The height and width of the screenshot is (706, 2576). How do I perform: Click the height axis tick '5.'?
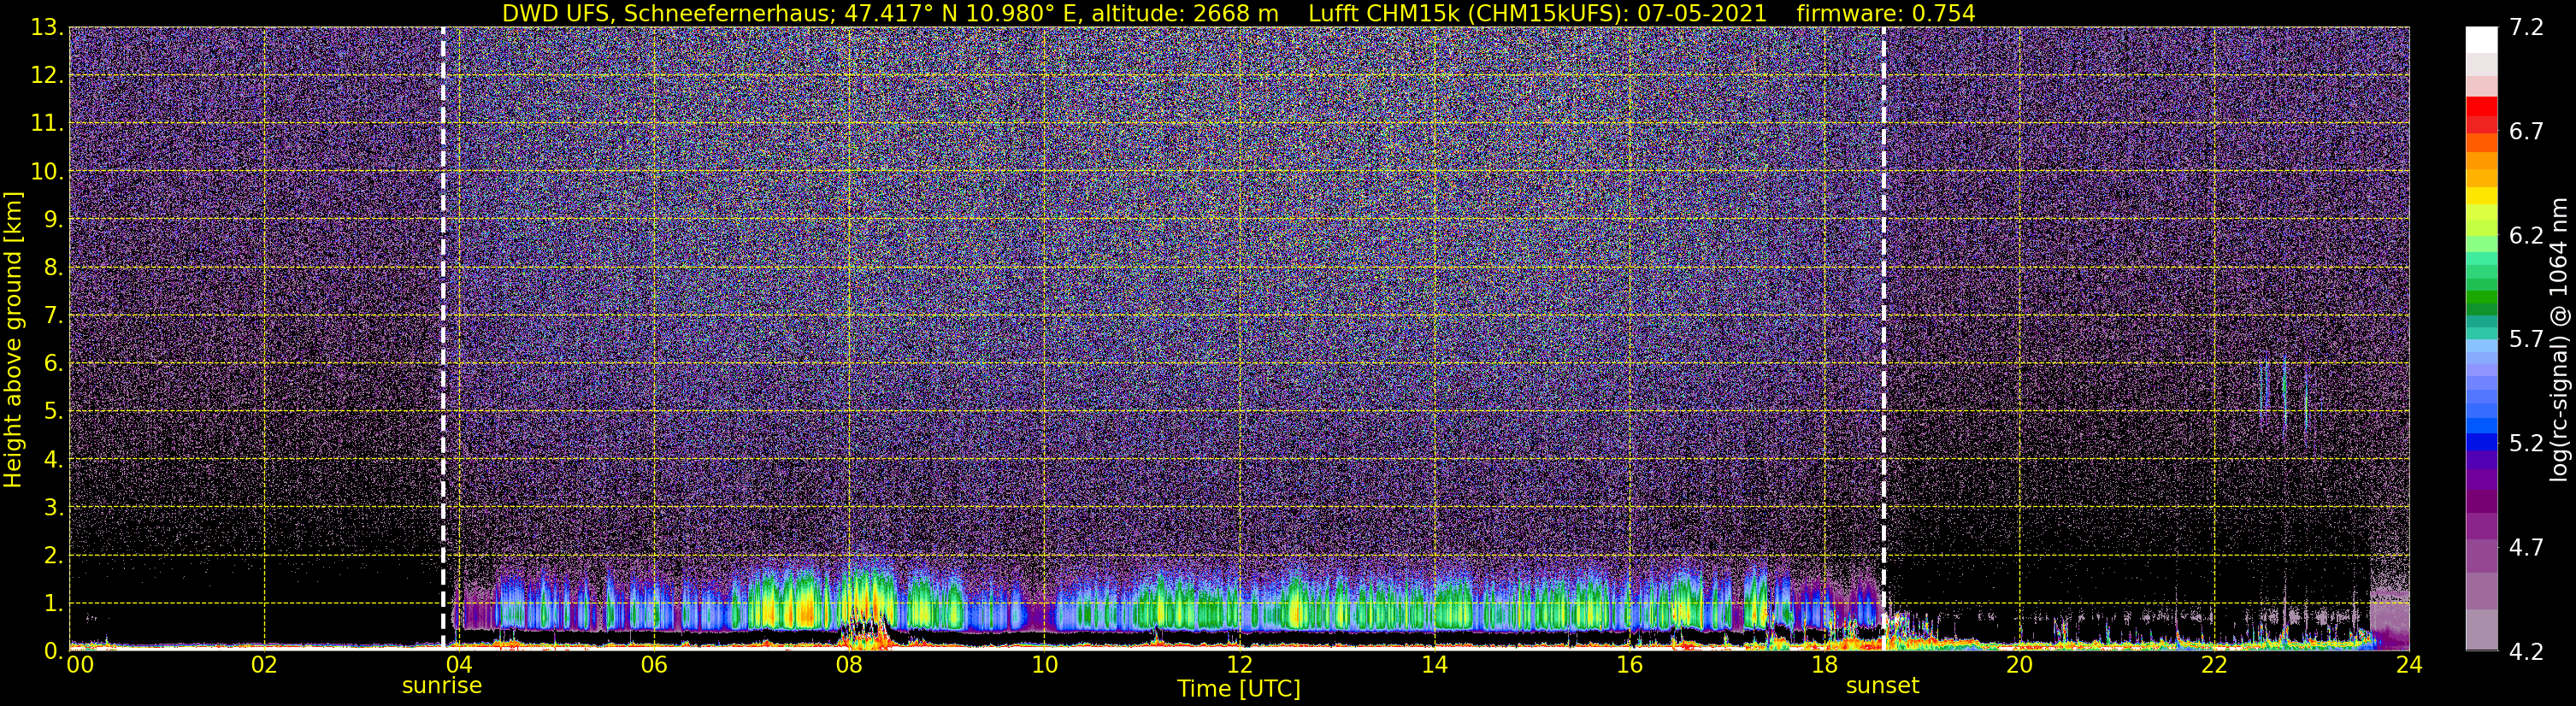tap(54, 411)
